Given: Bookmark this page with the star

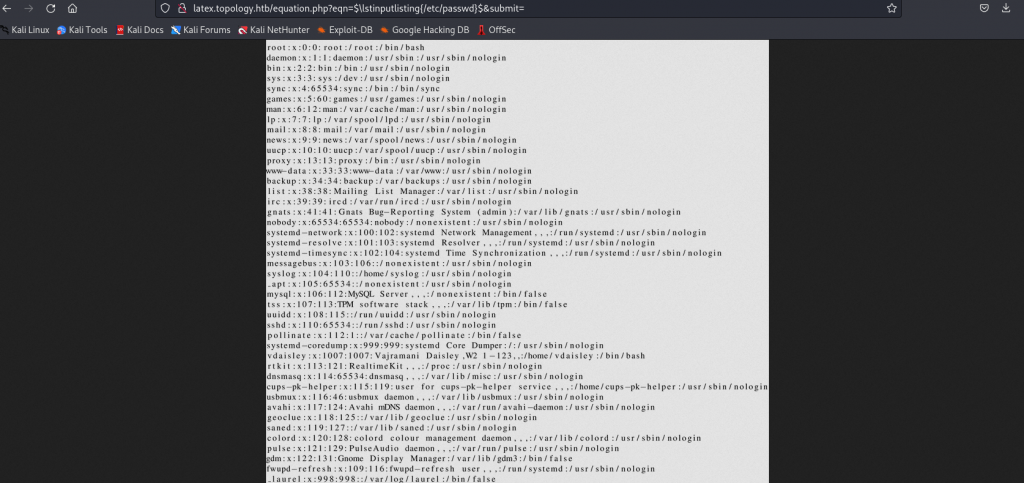Looking at the screenshot, I should [891, 8].
